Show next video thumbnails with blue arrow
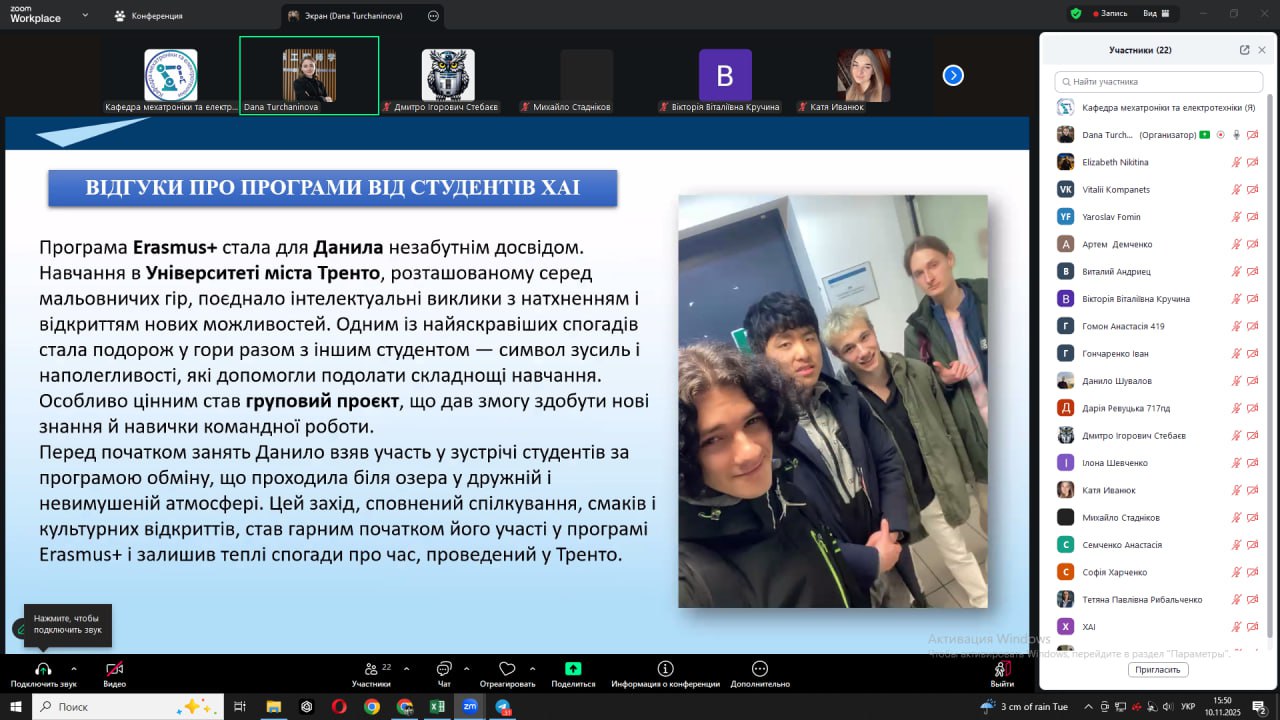Viewport: 1280px width, 720px height. [953, 75]
